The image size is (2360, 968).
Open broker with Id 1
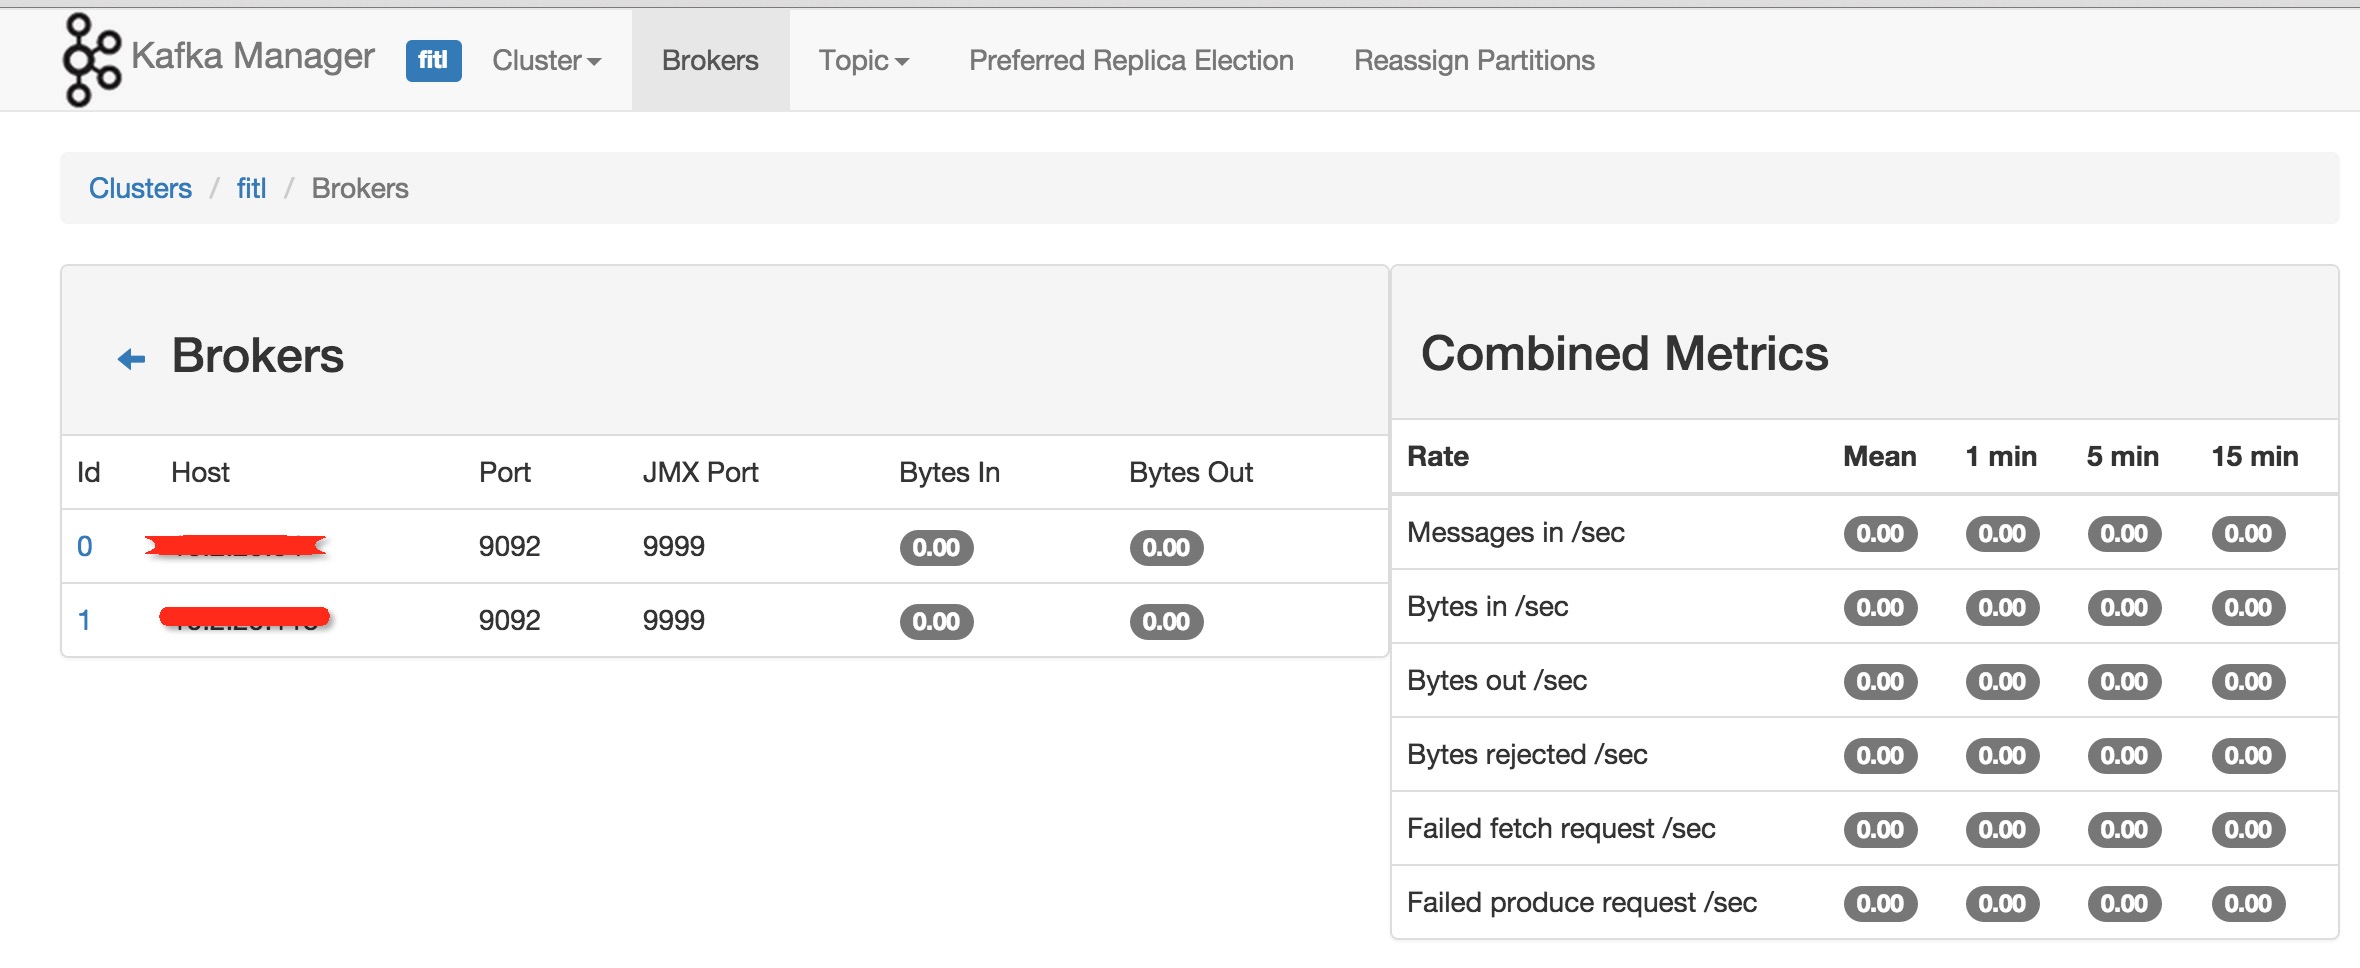(85, 620)
